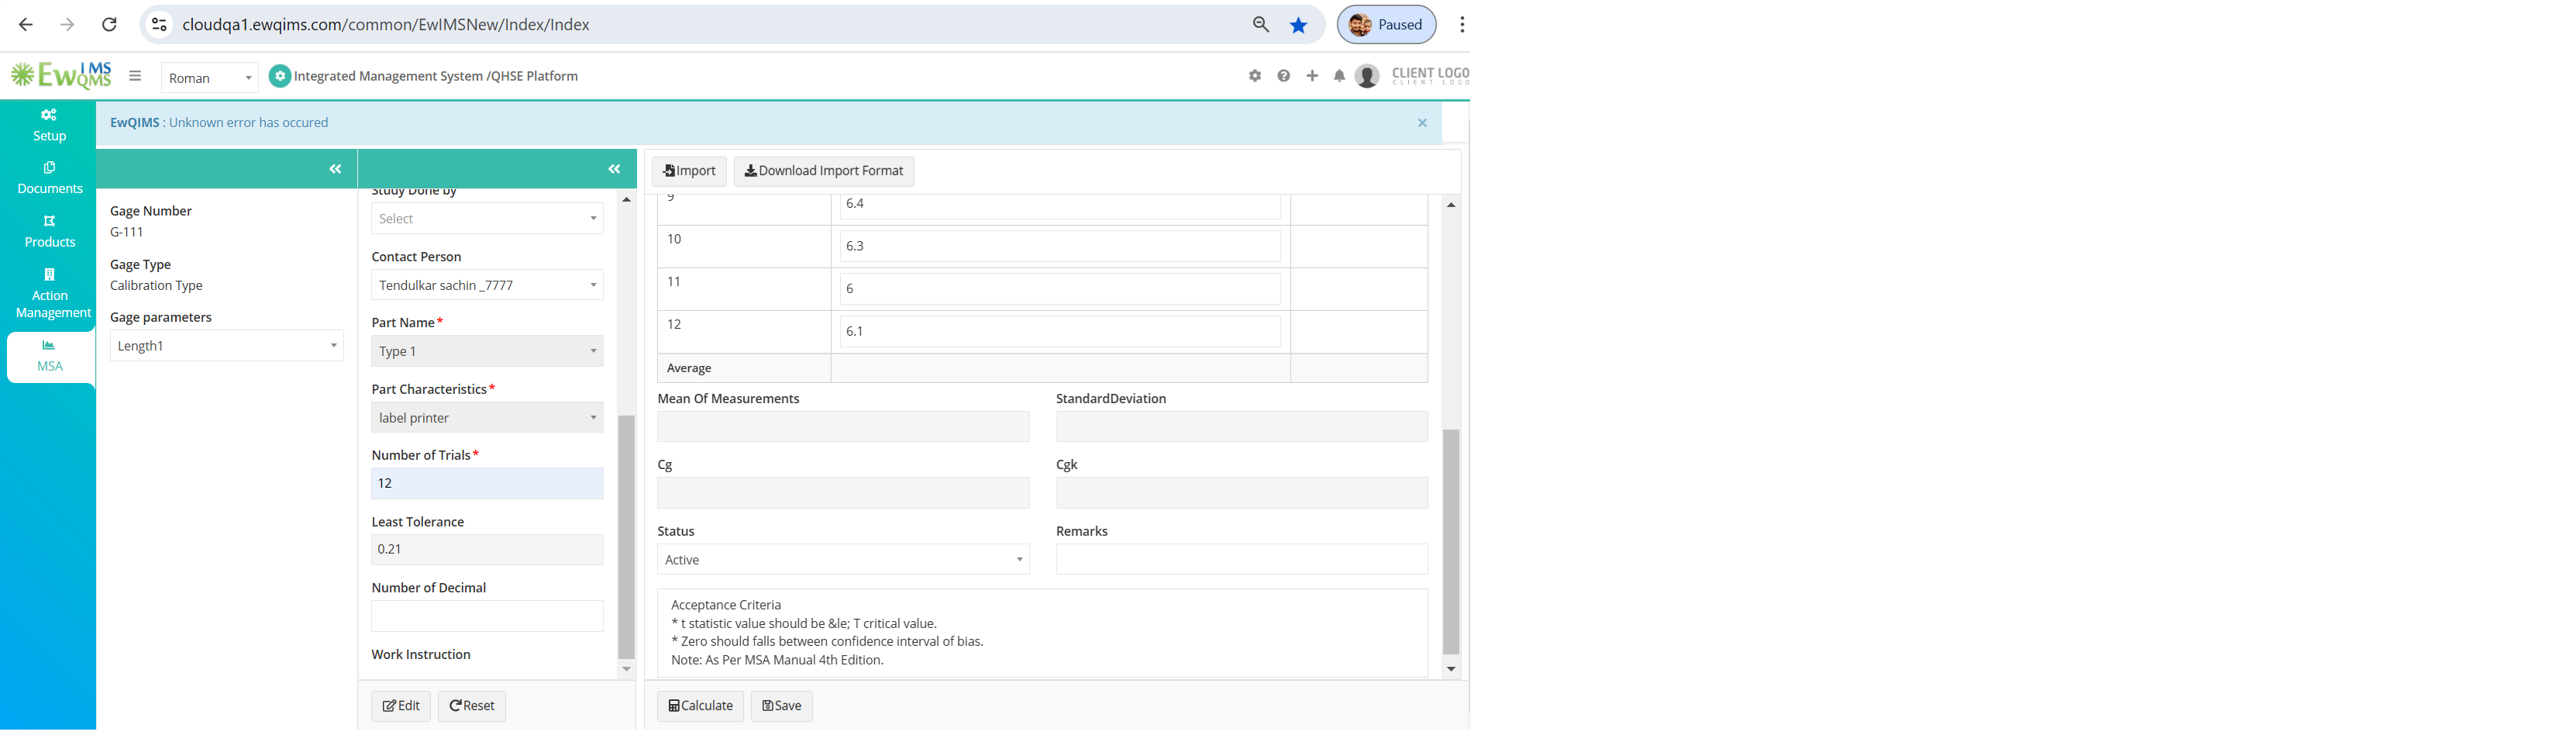Click the Edit button

pos(401,706)
